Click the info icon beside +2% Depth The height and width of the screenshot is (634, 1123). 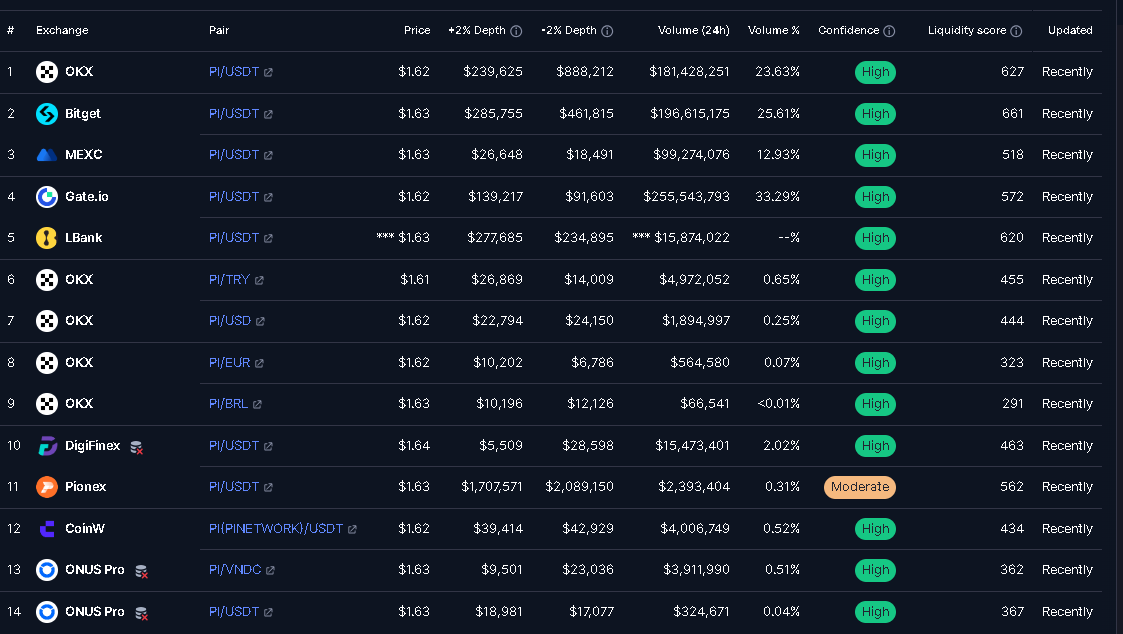coord(516,31)
